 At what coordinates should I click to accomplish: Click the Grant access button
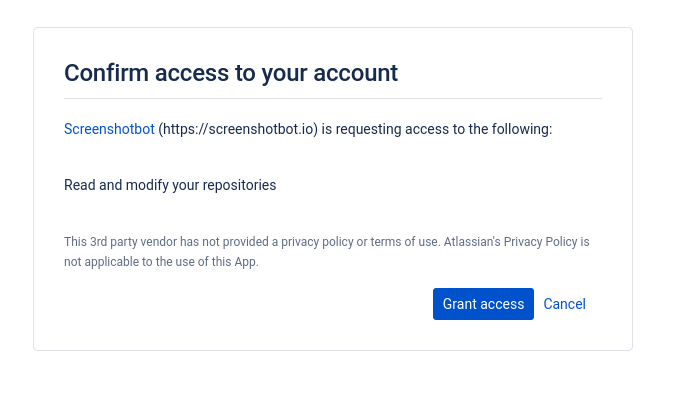[x=483, y=304]
